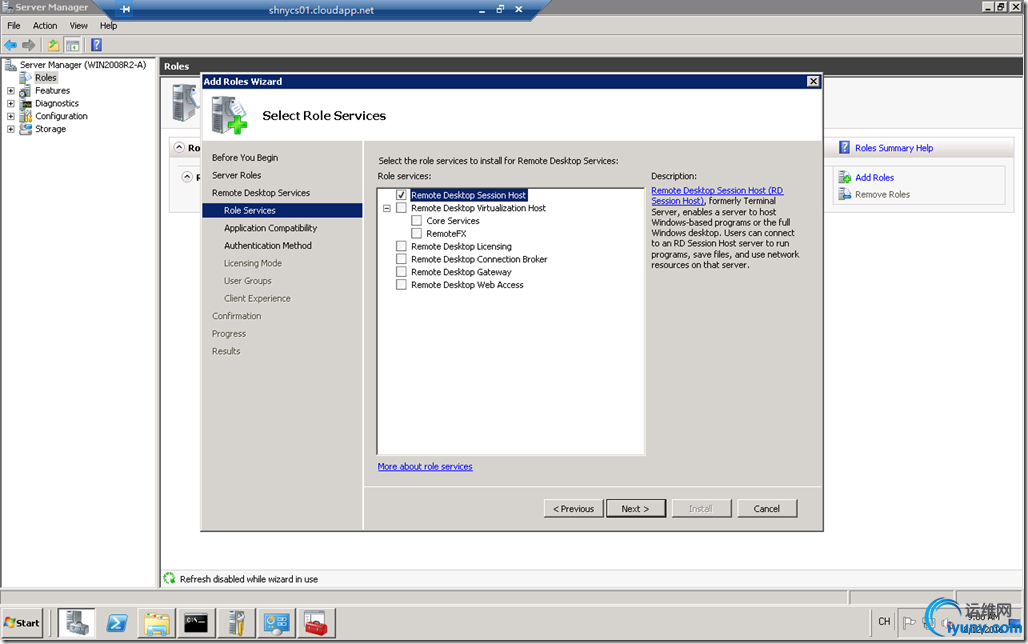
Task: Click the Up one level folder icon
Action: point(53,45)
